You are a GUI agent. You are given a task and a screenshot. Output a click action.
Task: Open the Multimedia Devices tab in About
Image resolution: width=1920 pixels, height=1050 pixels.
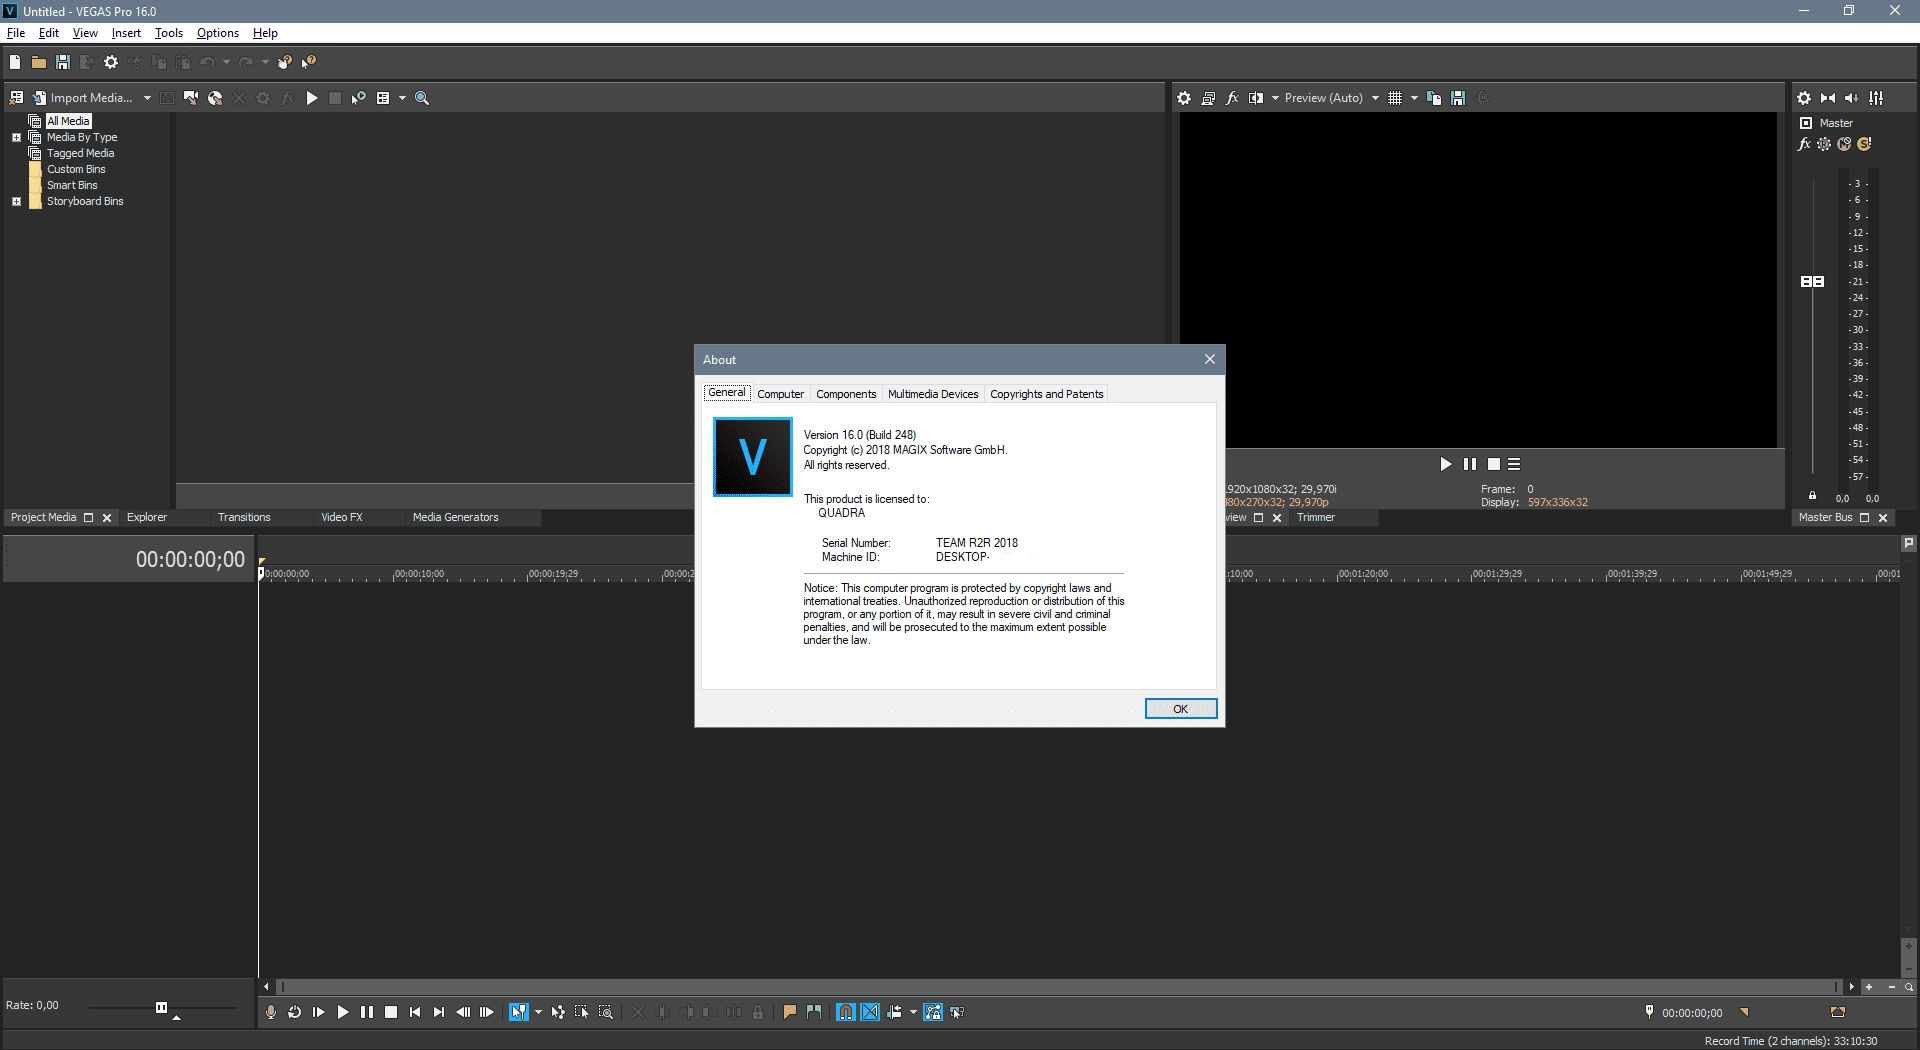pyautogui.click(x=933, y=394)
